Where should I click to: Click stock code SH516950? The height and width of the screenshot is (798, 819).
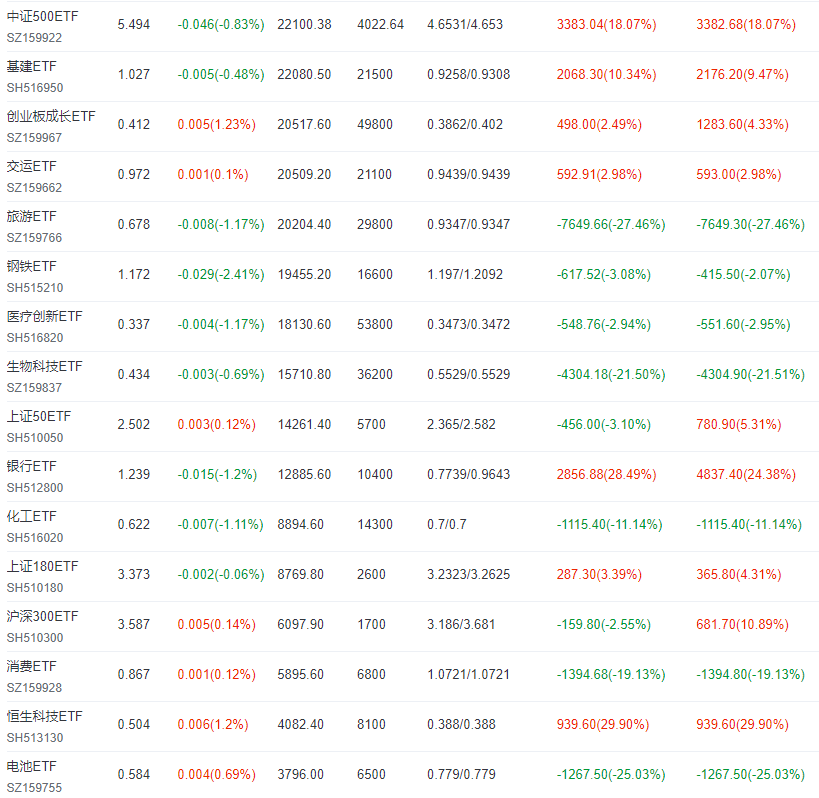pos(34,88)
